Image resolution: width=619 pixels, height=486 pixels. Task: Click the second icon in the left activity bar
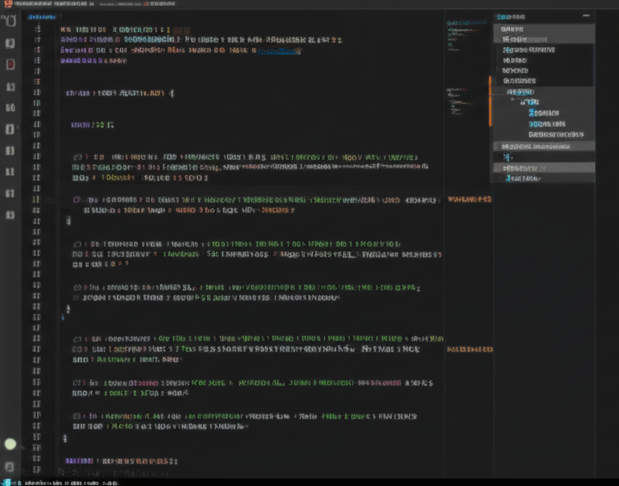click(10, 44)
